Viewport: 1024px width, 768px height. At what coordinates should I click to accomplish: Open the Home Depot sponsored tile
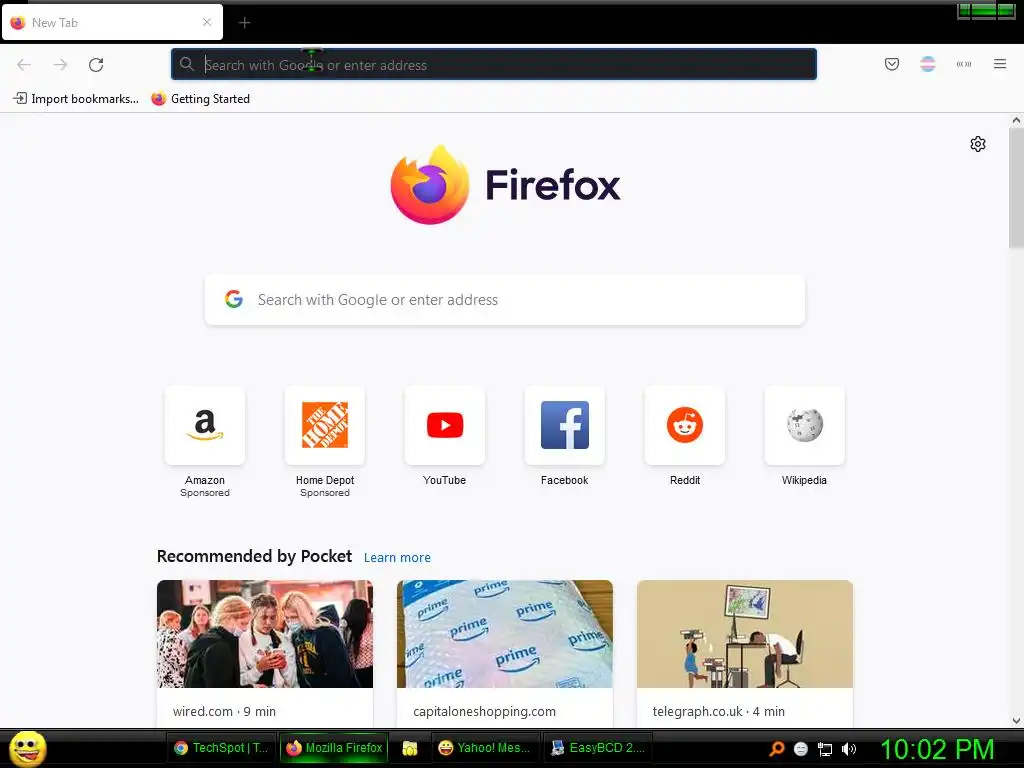(325, 425)
